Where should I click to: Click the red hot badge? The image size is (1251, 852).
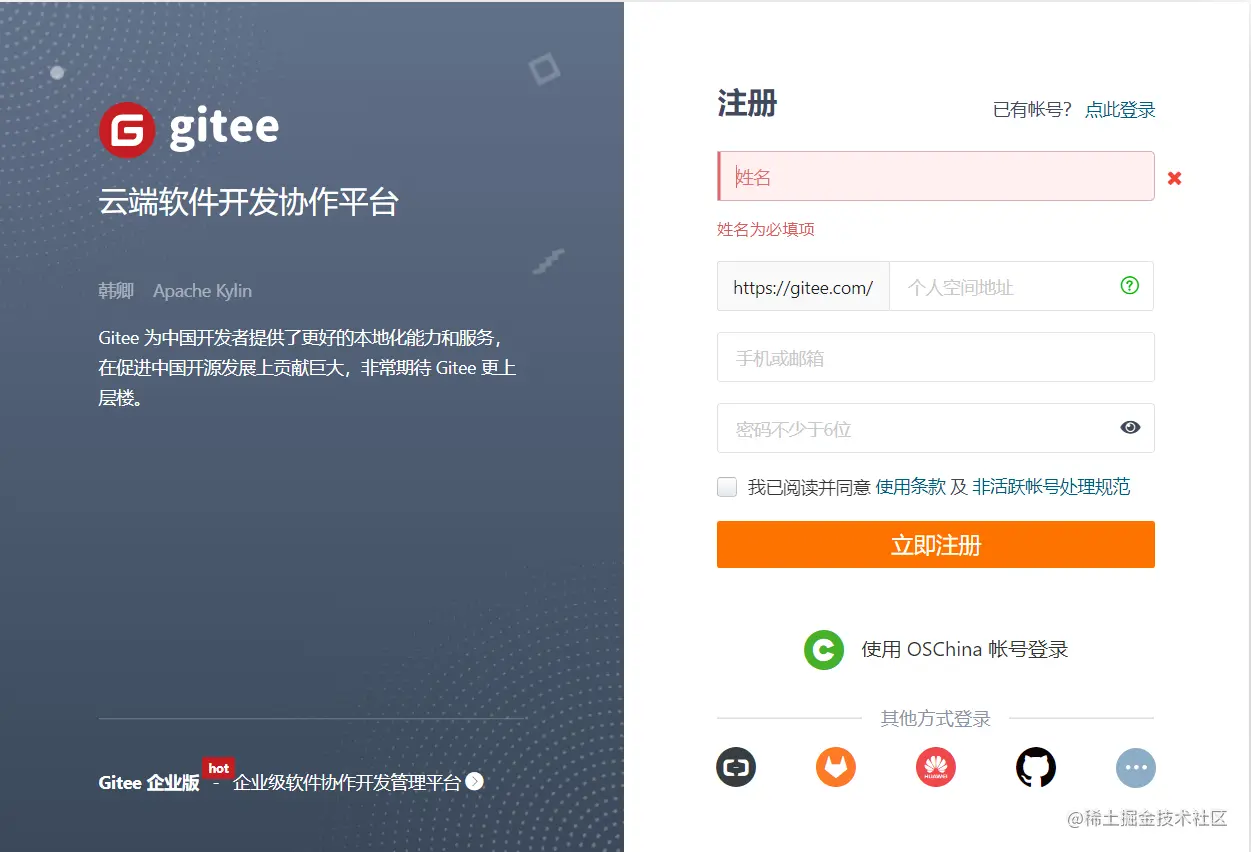click(x=219, y=768)
